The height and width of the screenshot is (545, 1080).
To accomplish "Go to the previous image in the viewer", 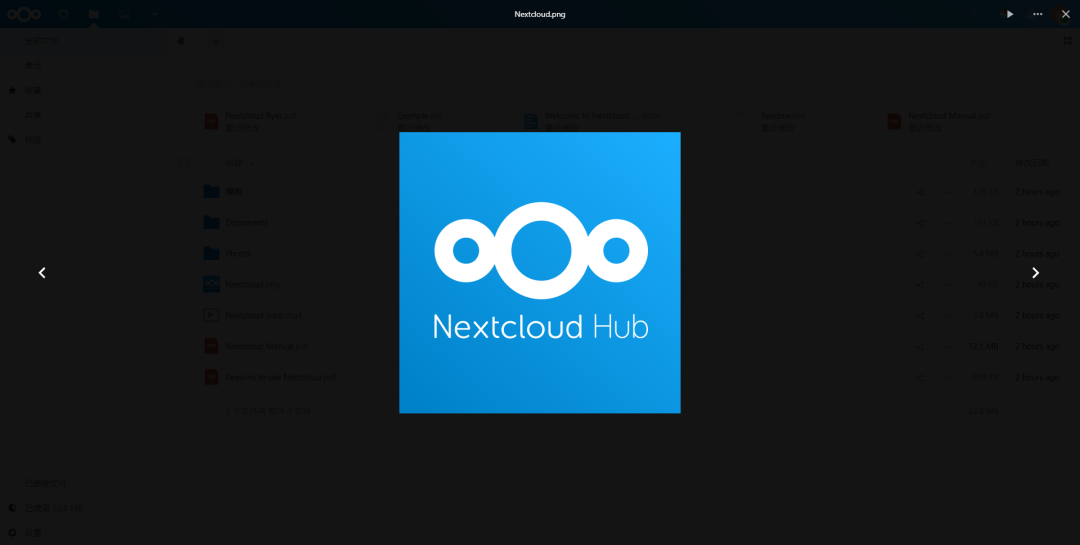I will [x=42, y=273].
